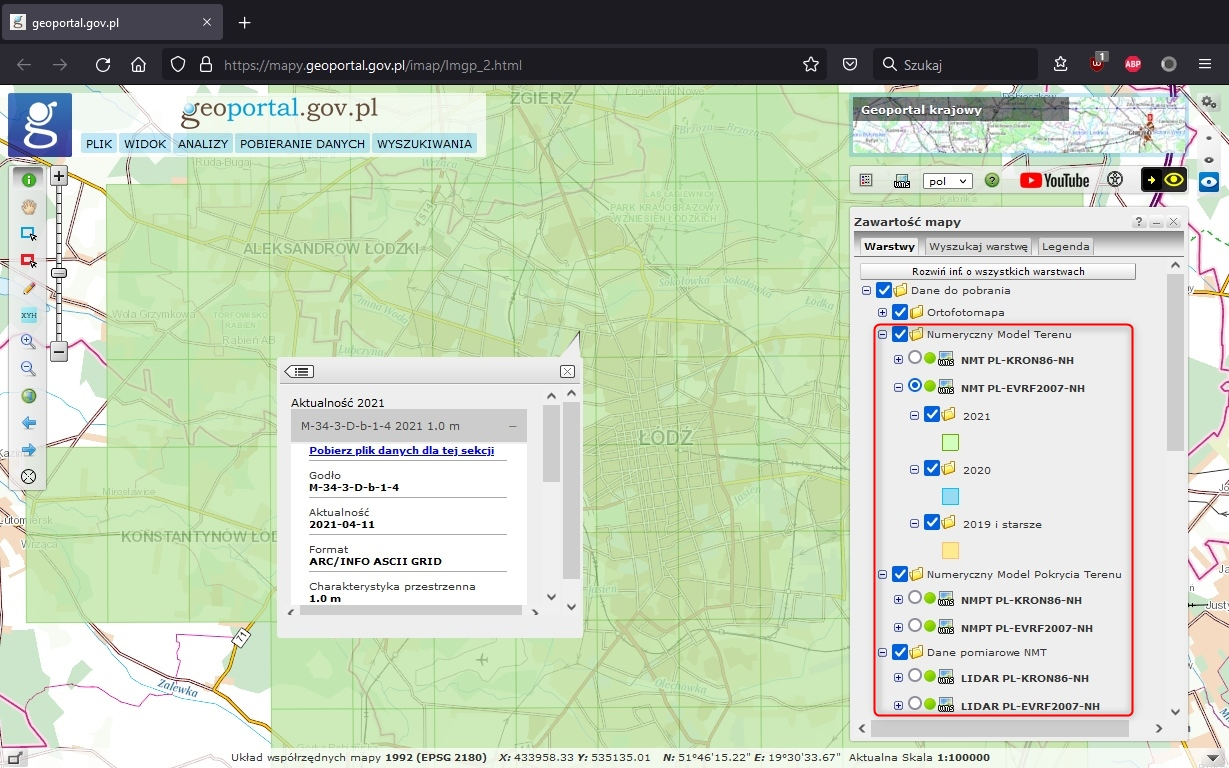Activate the hand pan tool
This screenshot has width=1229, height=768.
pyautogui.click(x=28, y=207)
